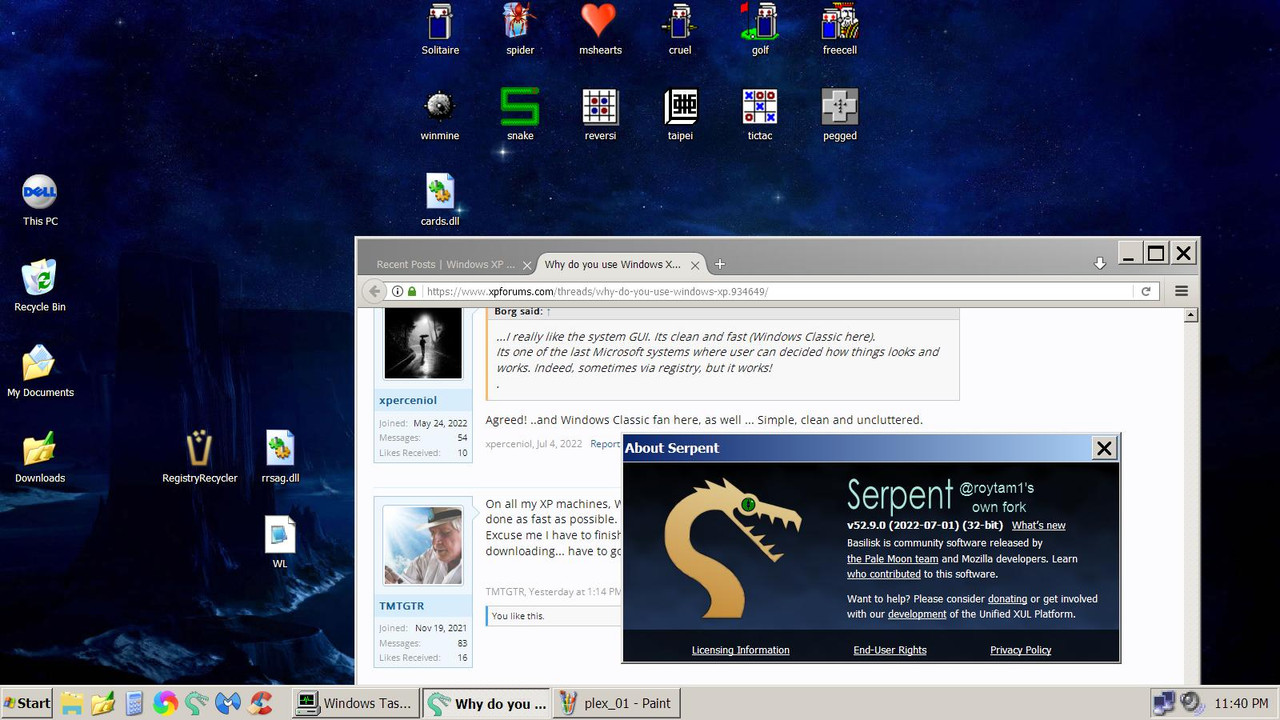Select the WL file icon
The height and width of the screenshot is (720, 1280).
pyautogui.click(x=280, y=543)
